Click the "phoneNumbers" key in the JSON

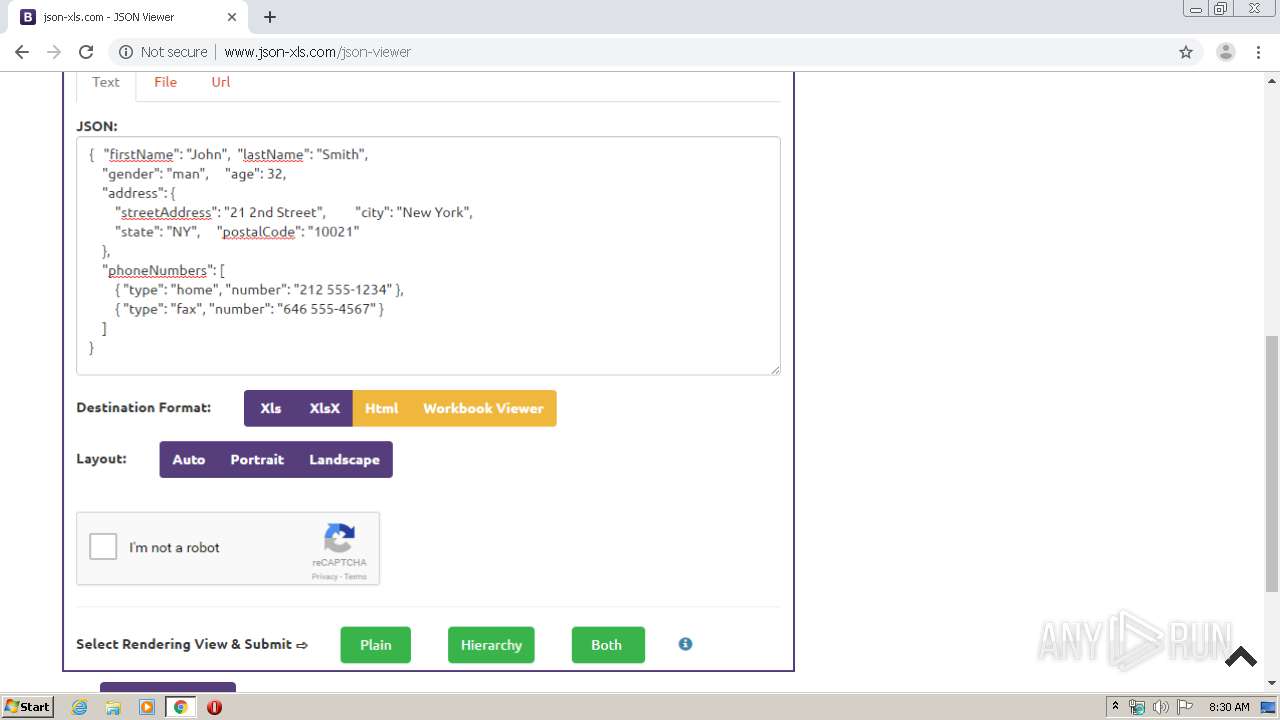coord(157,270)
